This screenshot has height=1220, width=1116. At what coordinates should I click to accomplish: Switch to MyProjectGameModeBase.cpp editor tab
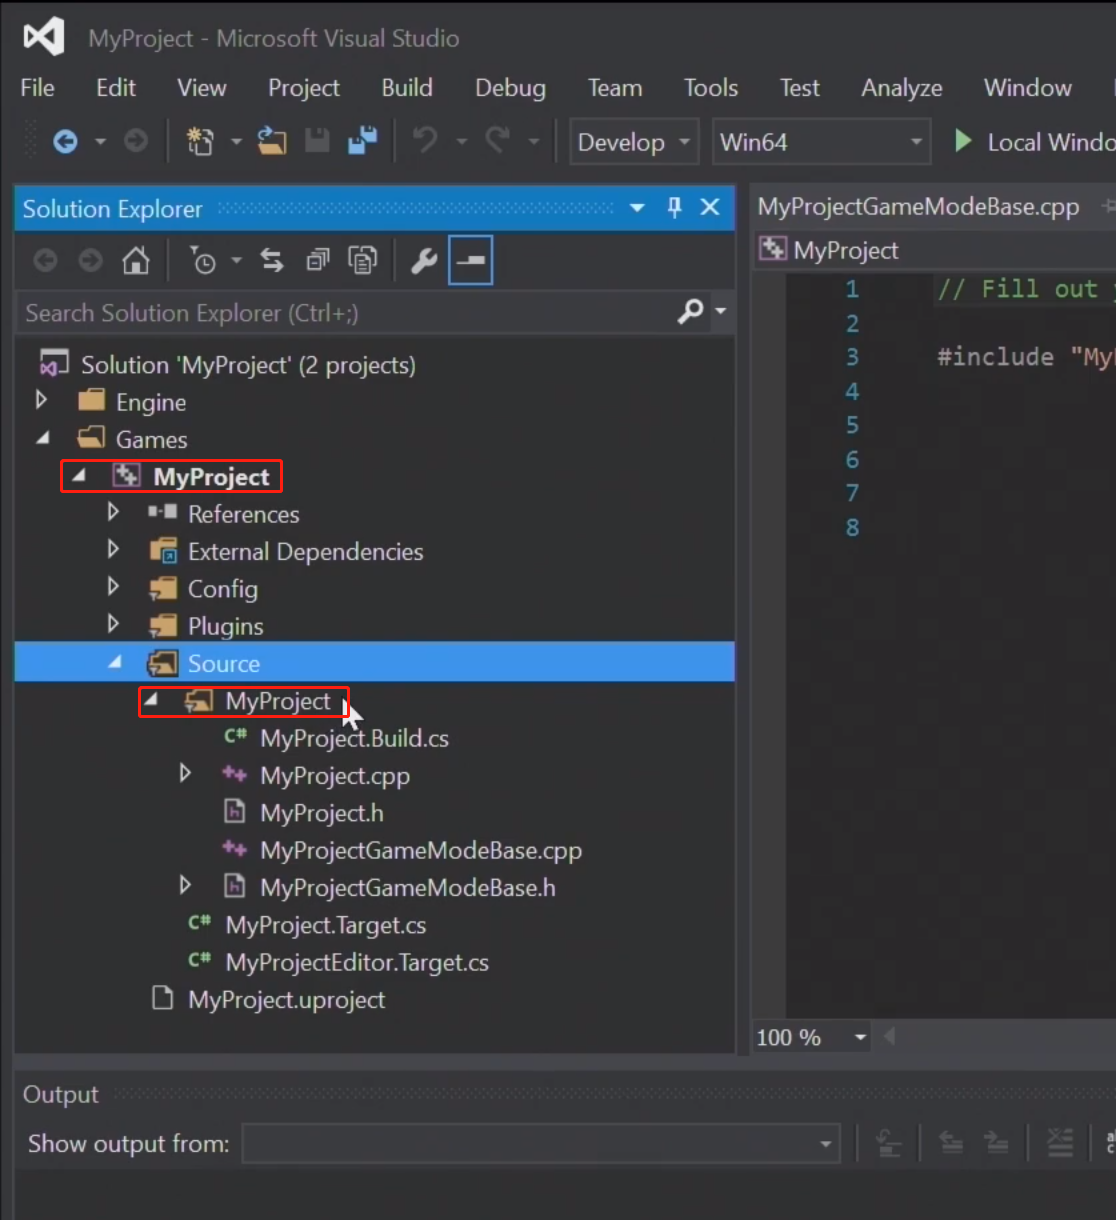tap(918, 207)
